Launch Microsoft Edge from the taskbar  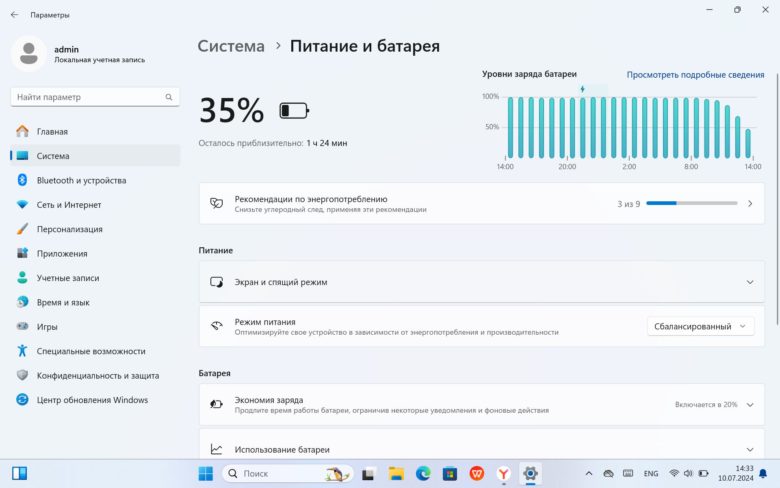coord(423,474)
